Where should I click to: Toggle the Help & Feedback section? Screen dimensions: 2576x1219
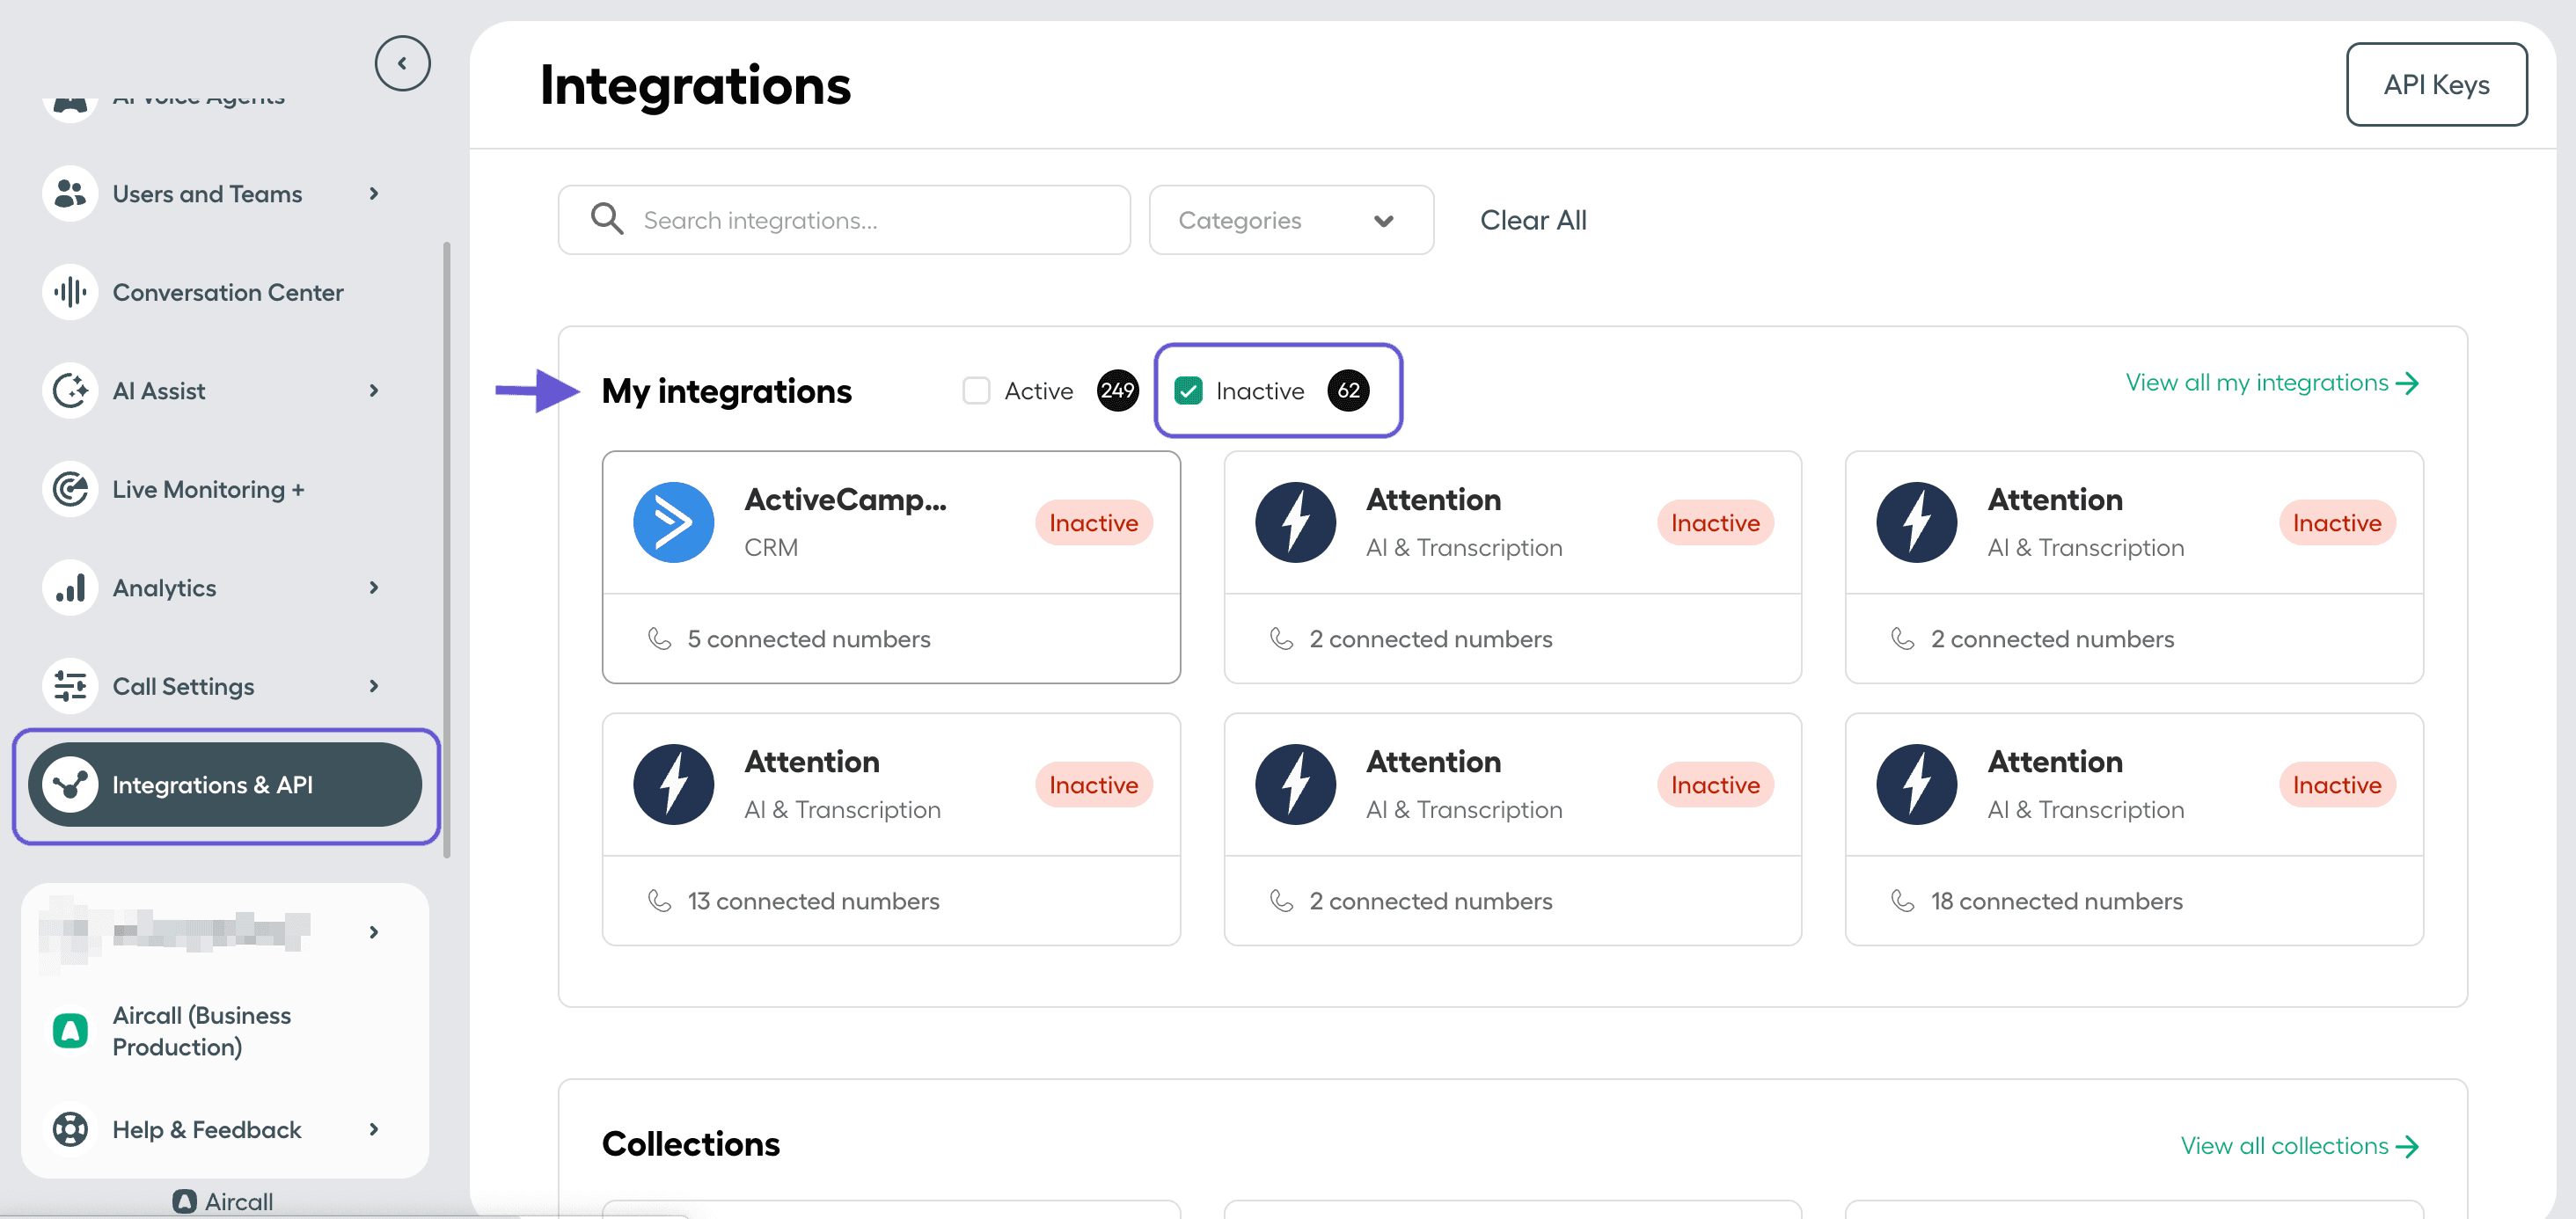pyautogui.click(x=205, y=1129)
